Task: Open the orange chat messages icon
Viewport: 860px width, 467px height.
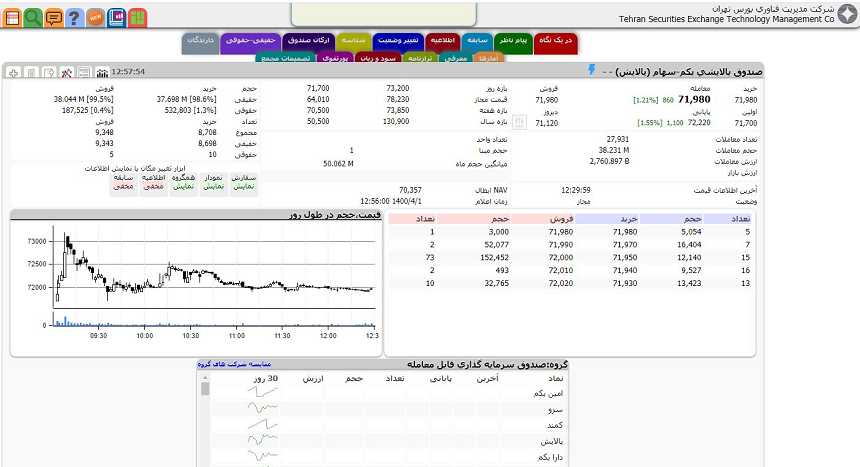Action: [53, 17]
